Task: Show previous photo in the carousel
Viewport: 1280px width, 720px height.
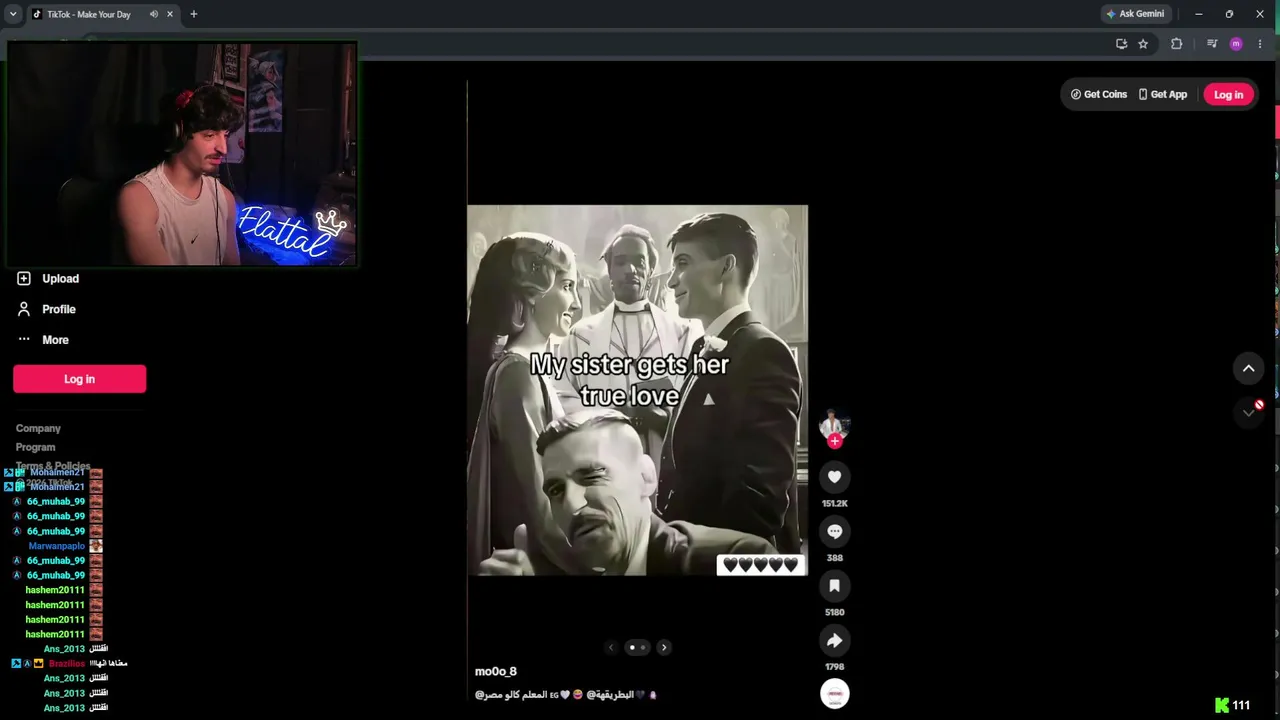Action: (611, 647)
